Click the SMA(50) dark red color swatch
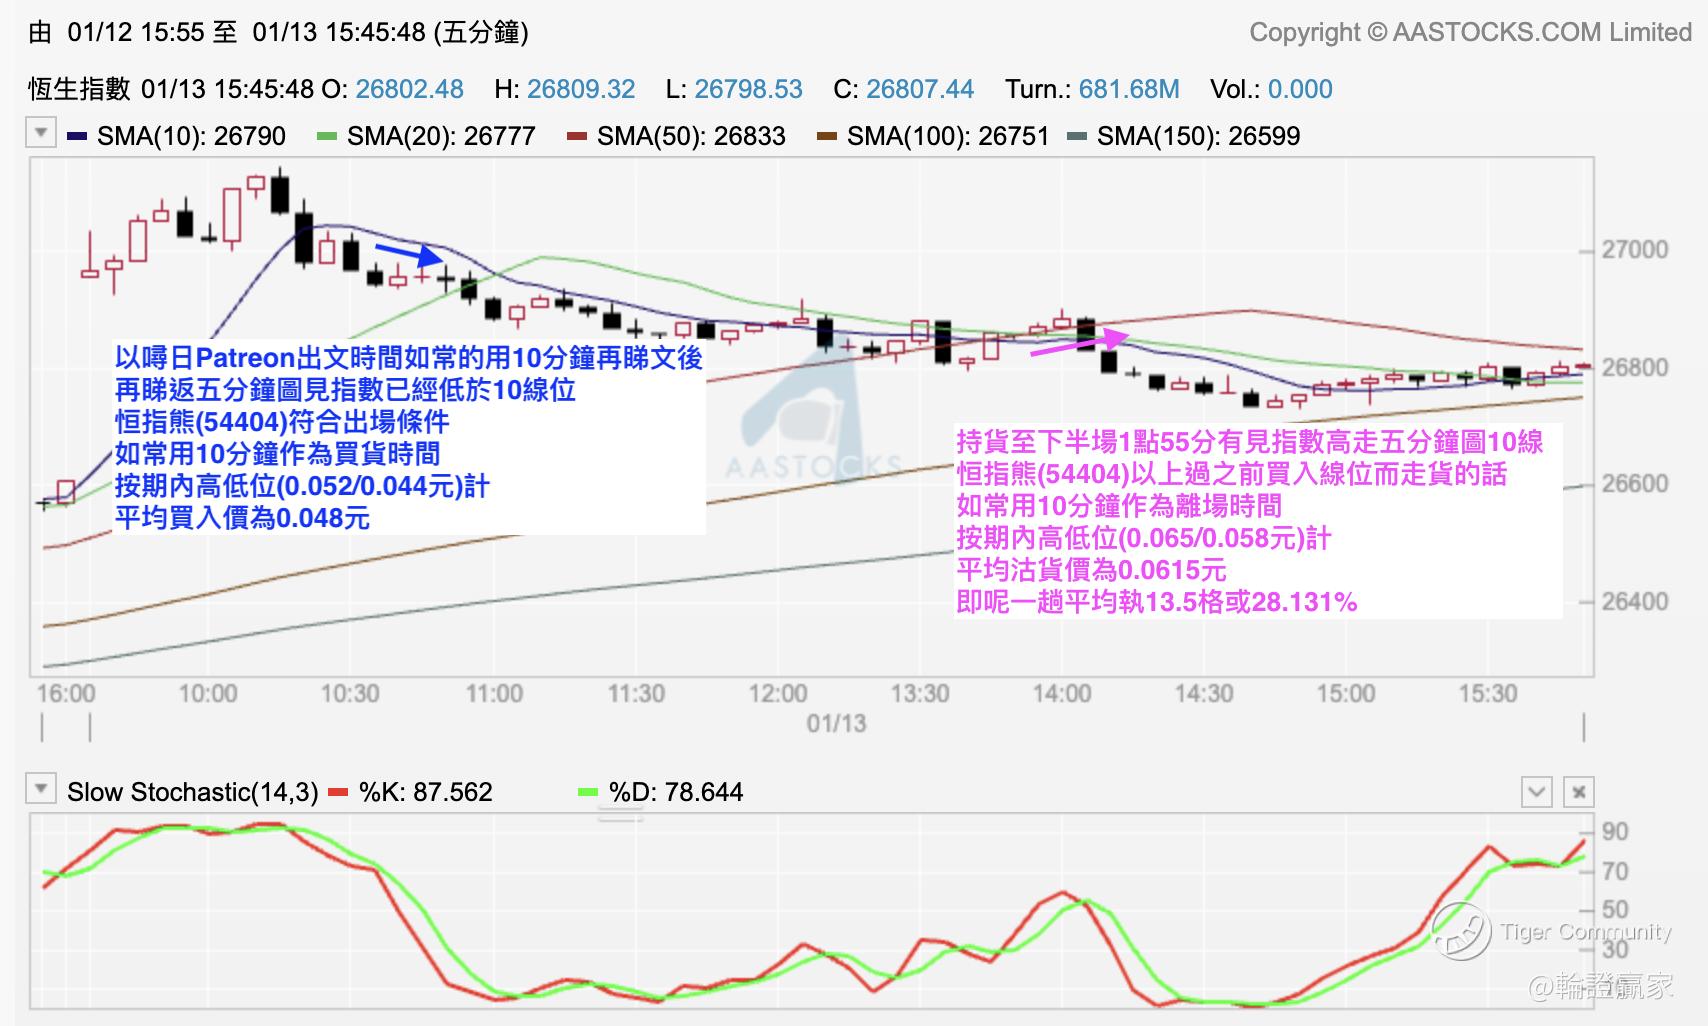 pos(577,136)
